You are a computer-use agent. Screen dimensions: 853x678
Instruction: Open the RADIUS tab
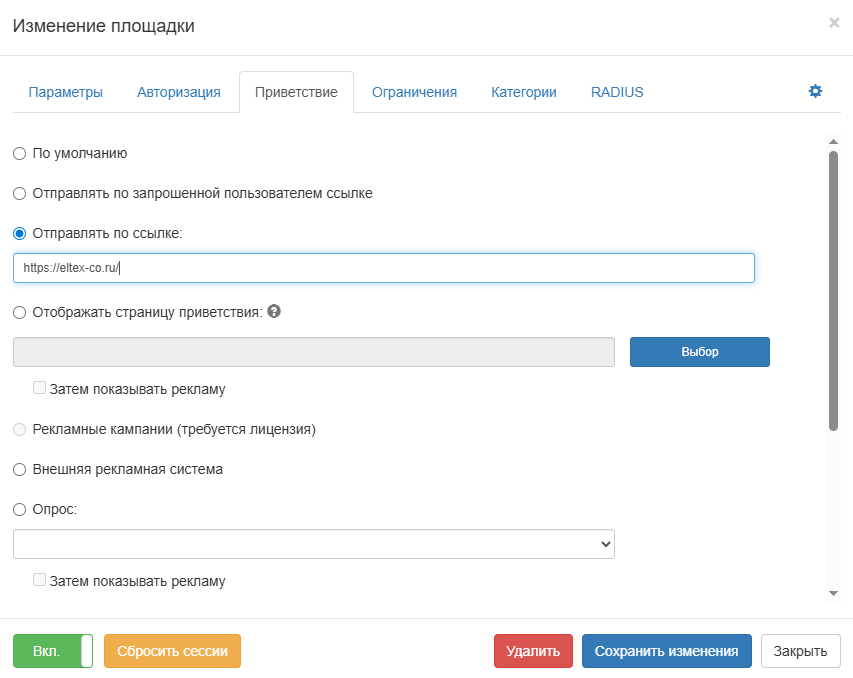[x=617, y=92]
